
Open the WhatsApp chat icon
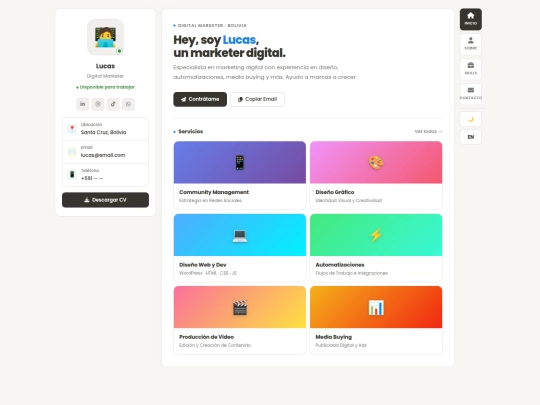tap(128, 104)
